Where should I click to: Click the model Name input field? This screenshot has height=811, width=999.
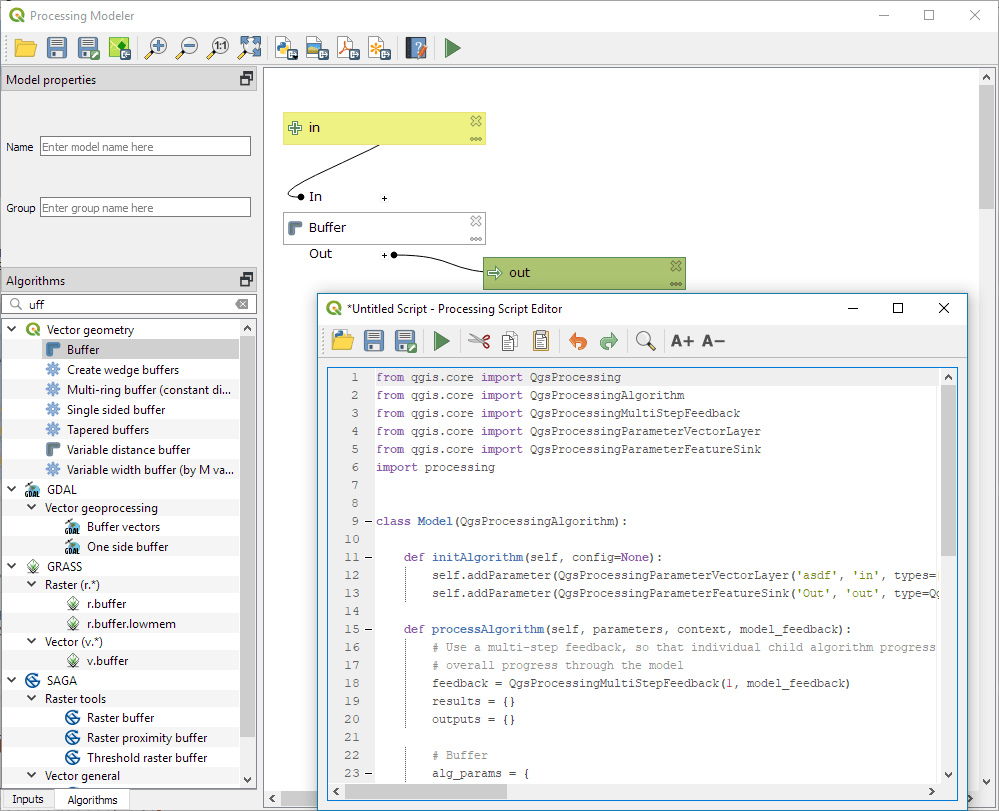tap(145, 147)
